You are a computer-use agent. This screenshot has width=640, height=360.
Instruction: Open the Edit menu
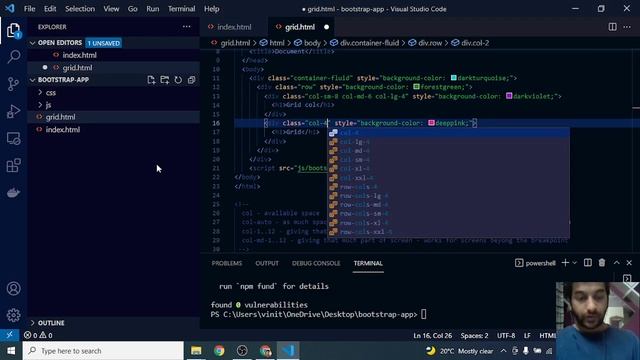50,9
